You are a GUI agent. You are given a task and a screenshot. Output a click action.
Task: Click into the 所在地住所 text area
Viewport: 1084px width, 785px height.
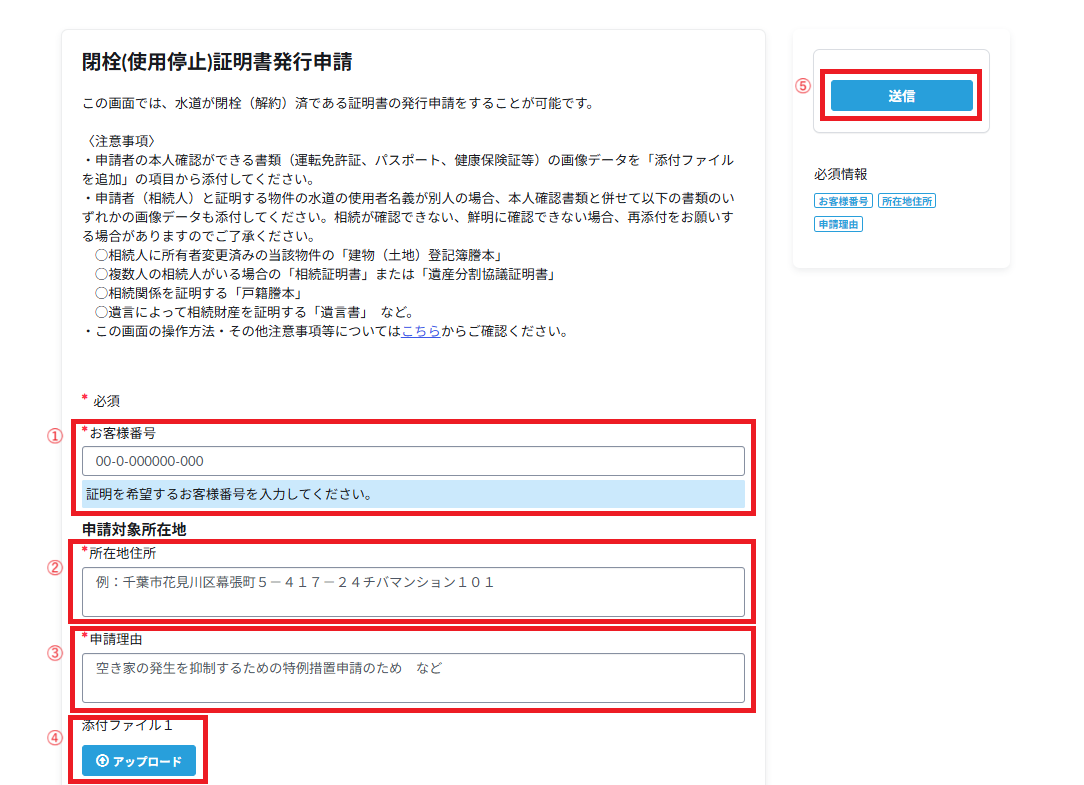[x=413, y=592]
